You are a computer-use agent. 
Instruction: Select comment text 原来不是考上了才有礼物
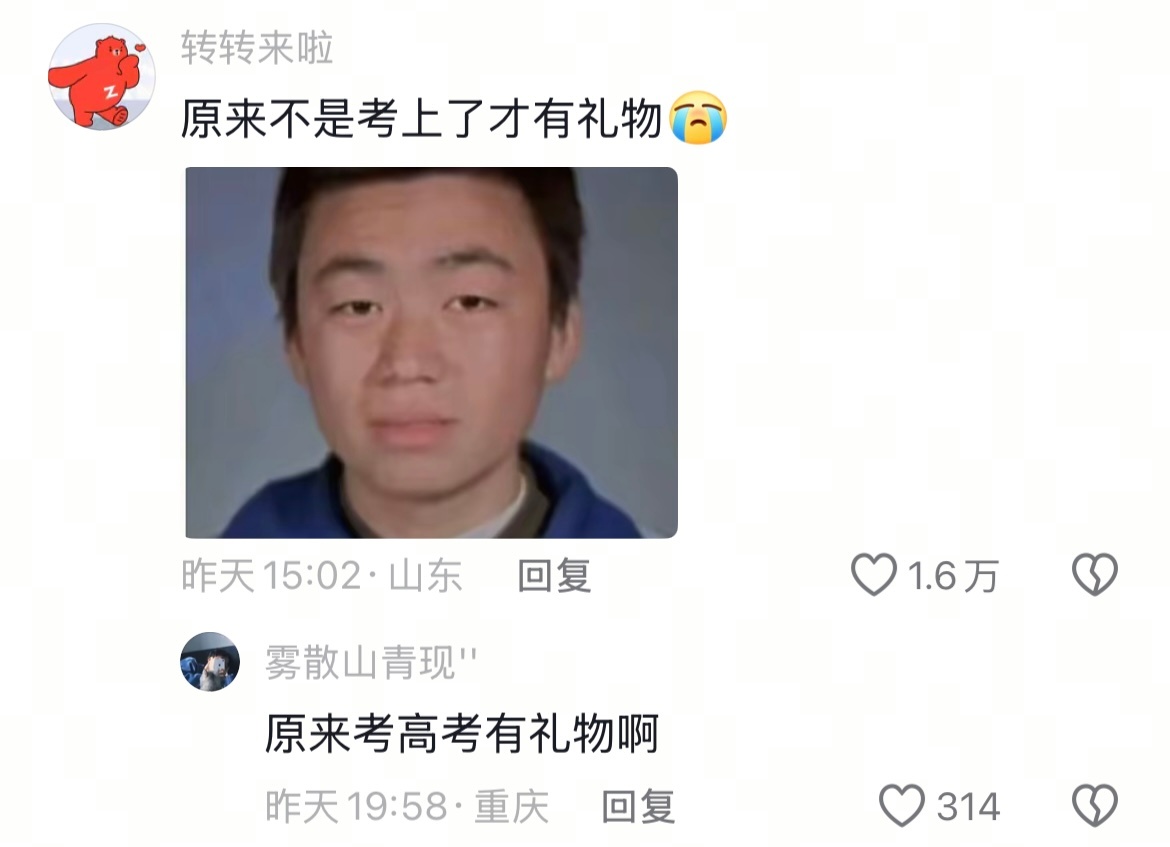tap(422, 119)
